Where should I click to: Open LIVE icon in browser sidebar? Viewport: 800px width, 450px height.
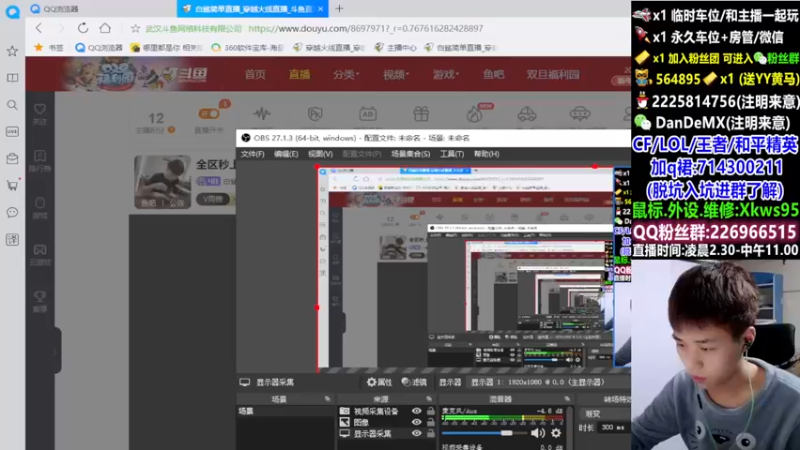coord(12,132)
